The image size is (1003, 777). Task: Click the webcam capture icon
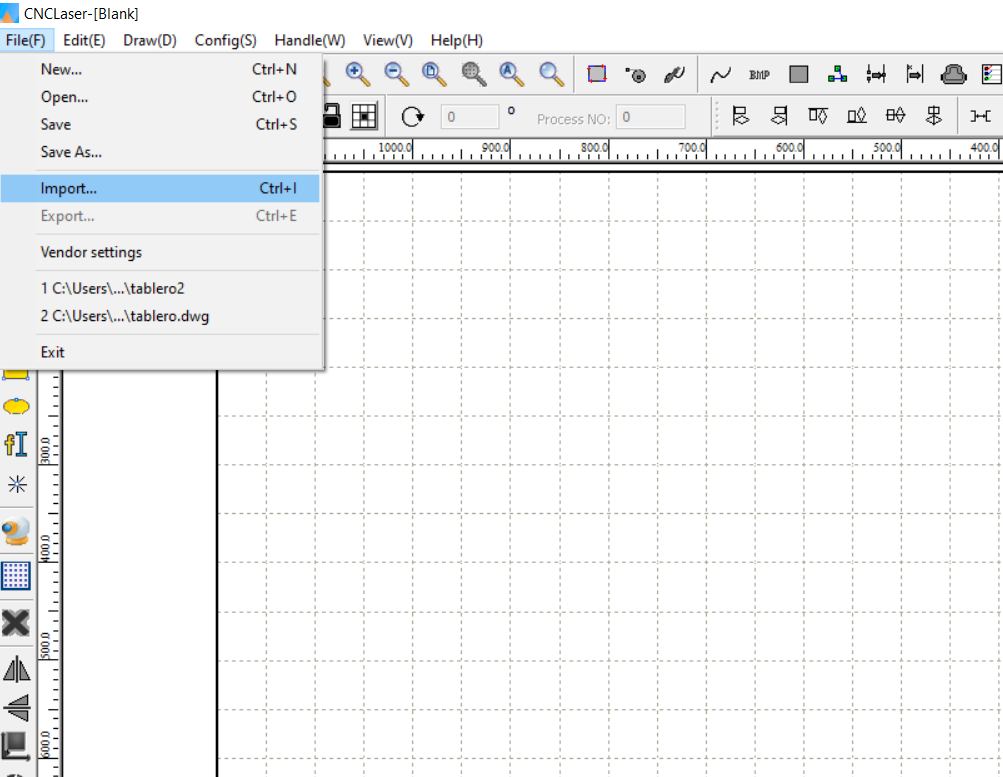pyautogui.click(x=17, y=530)
